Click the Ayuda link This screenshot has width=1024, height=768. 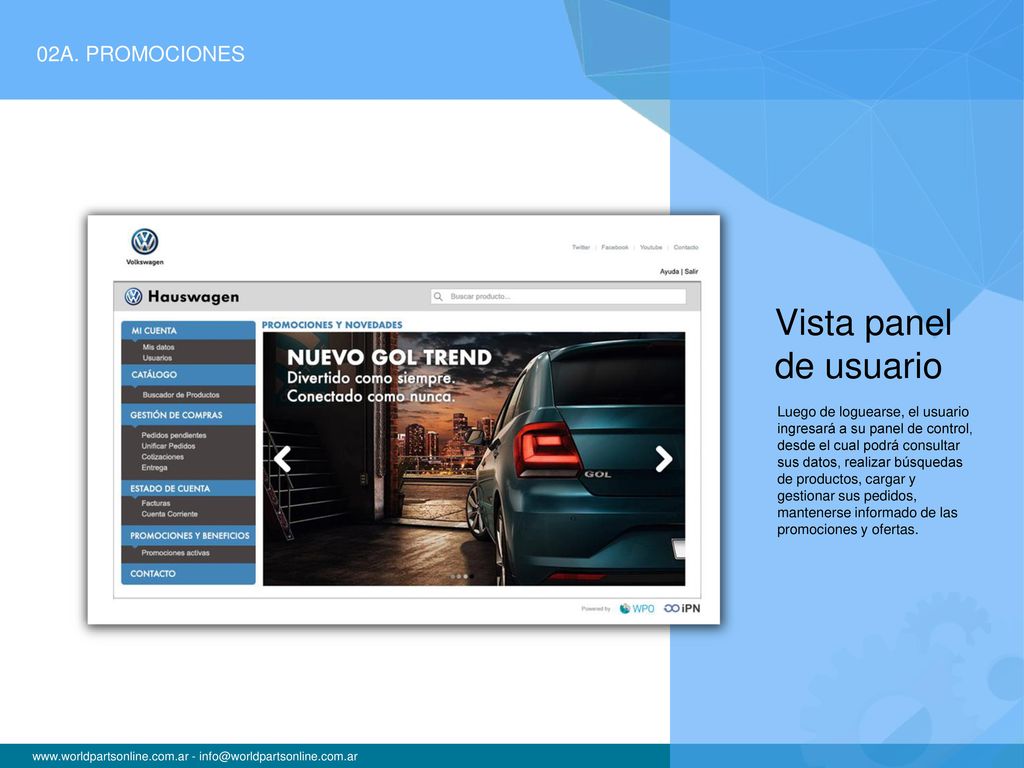point(669,272)
